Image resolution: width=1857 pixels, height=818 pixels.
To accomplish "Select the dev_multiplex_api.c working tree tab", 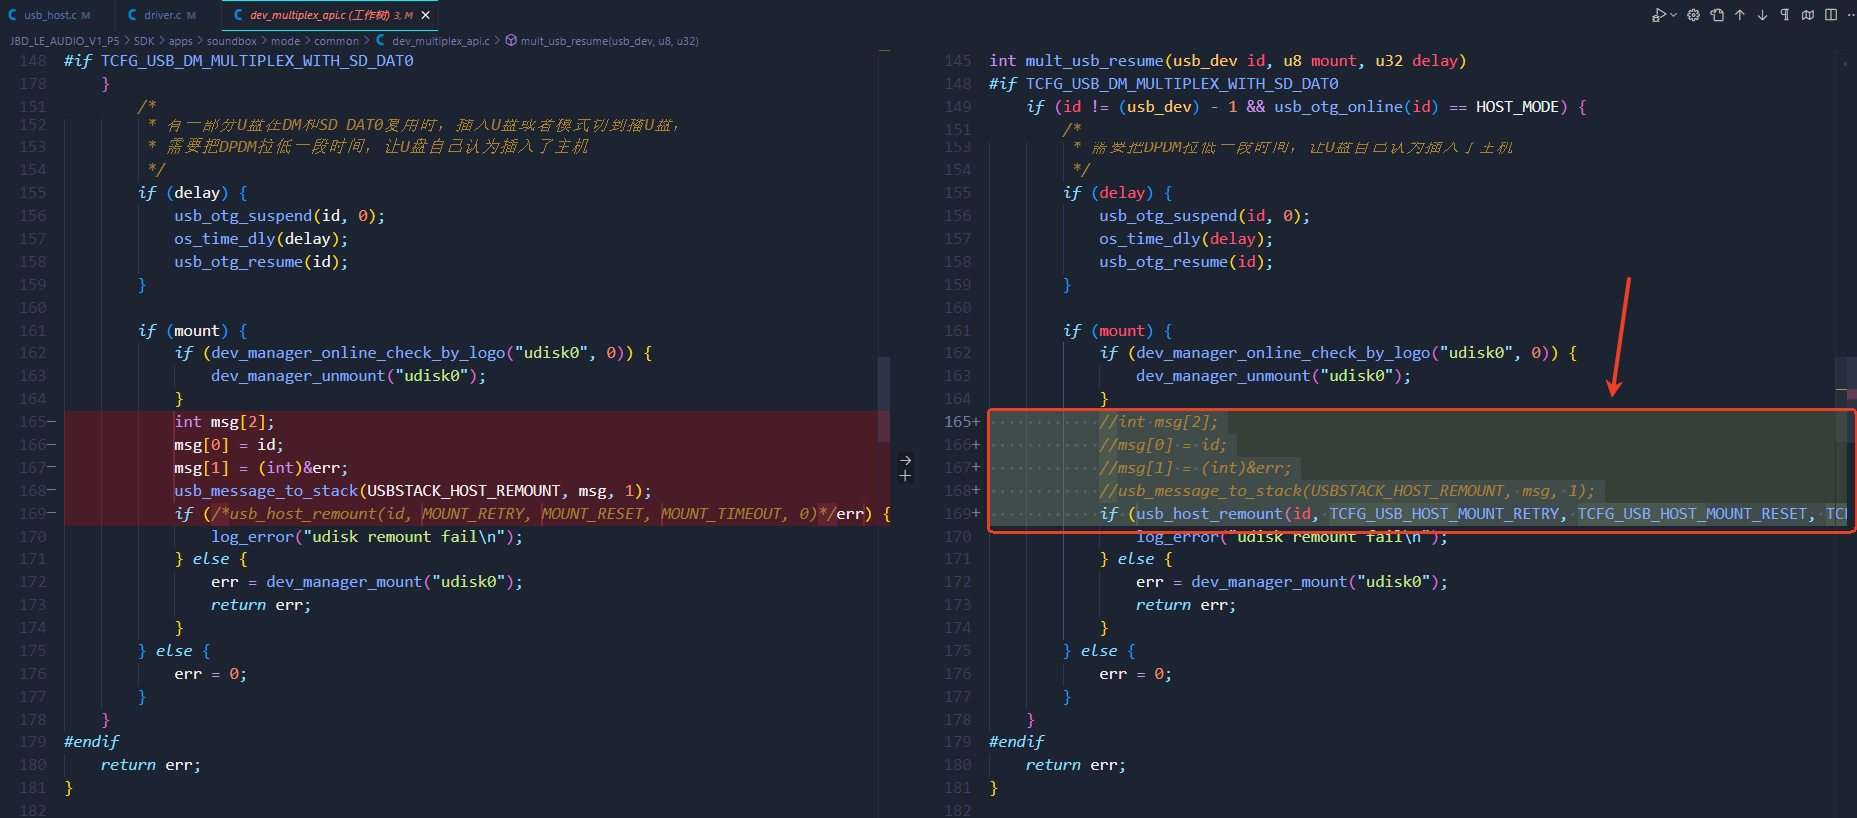I will (331, 15).
